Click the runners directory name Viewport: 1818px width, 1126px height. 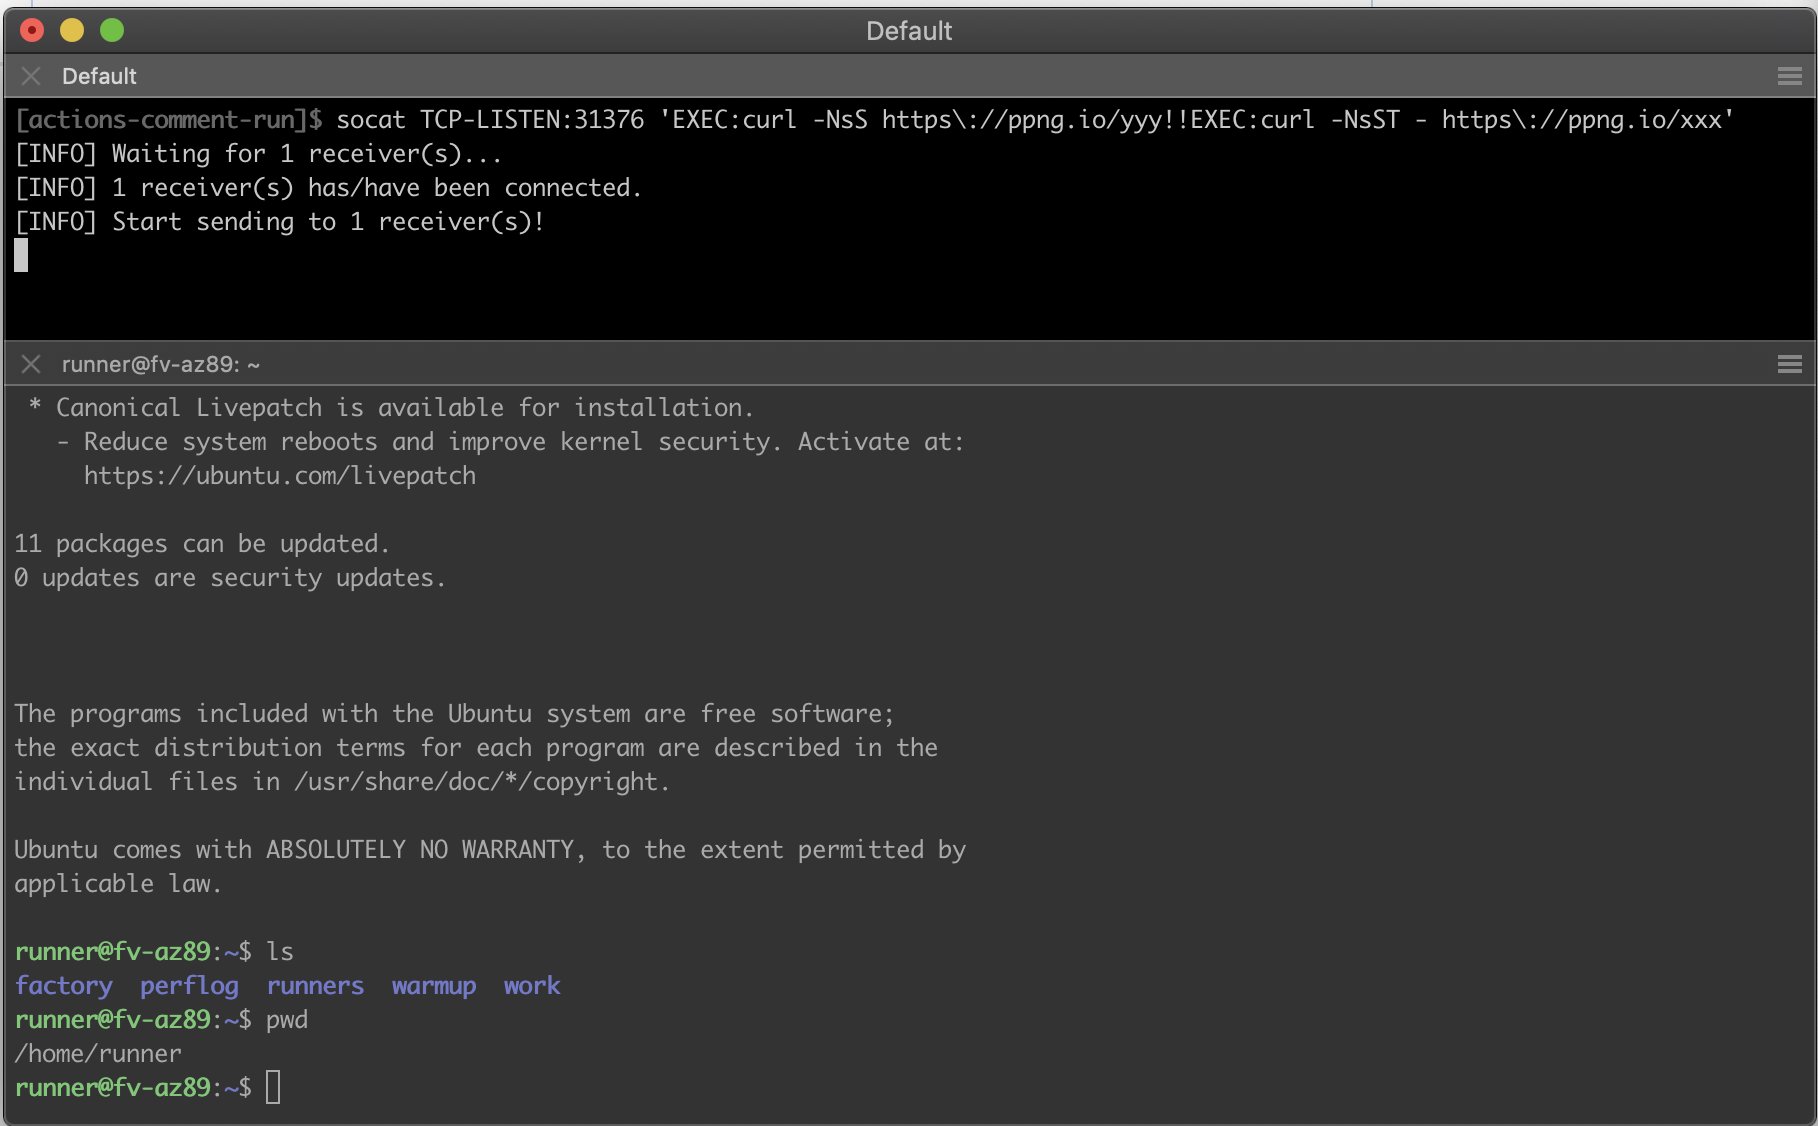coord(315,986)
